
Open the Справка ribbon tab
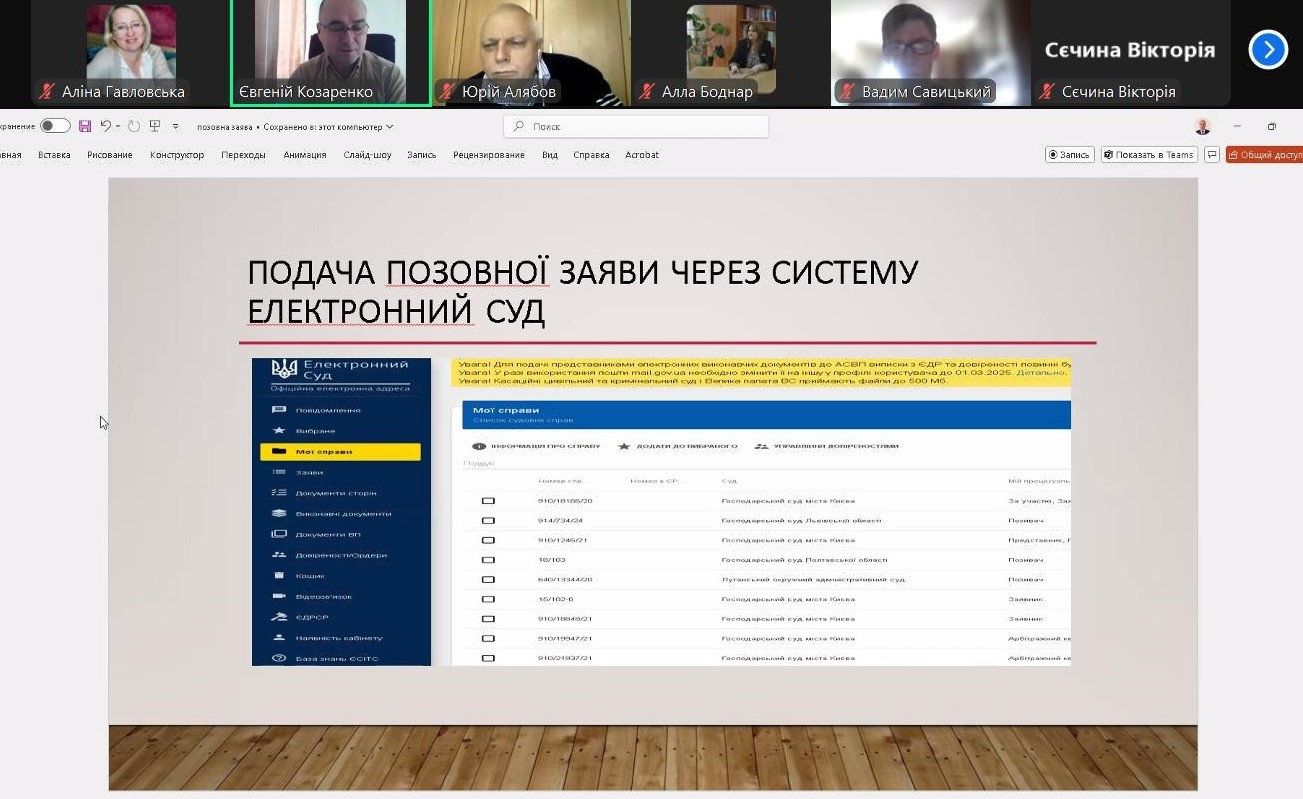click(592, 155)
